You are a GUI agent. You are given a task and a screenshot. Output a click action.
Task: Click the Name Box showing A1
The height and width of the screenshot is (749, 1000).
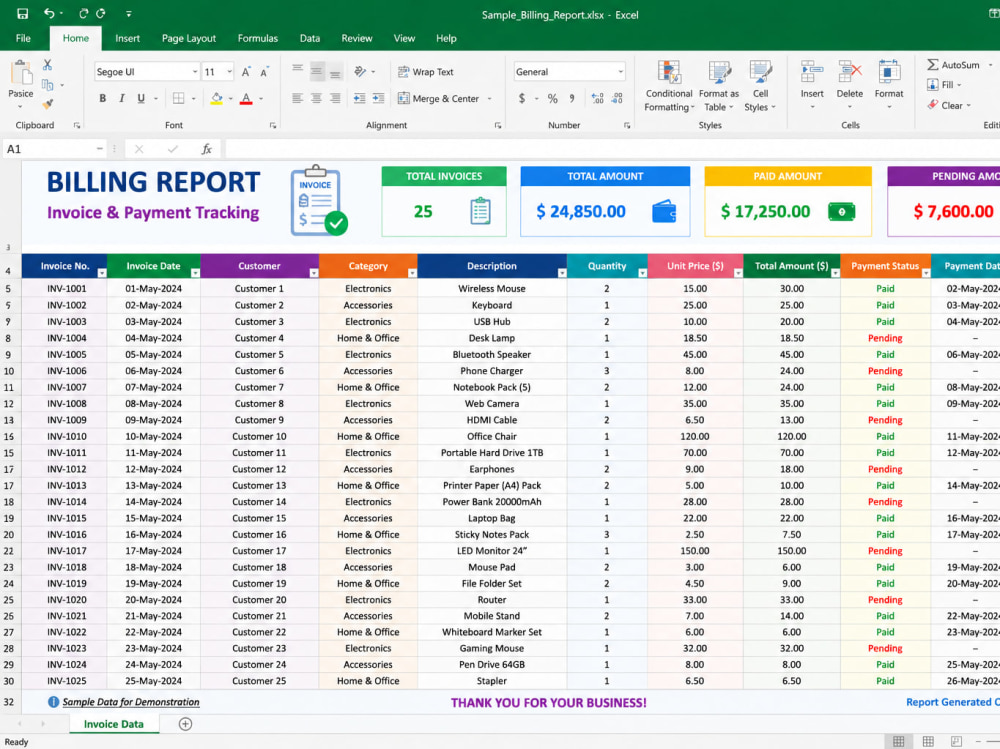click(54, 149)
